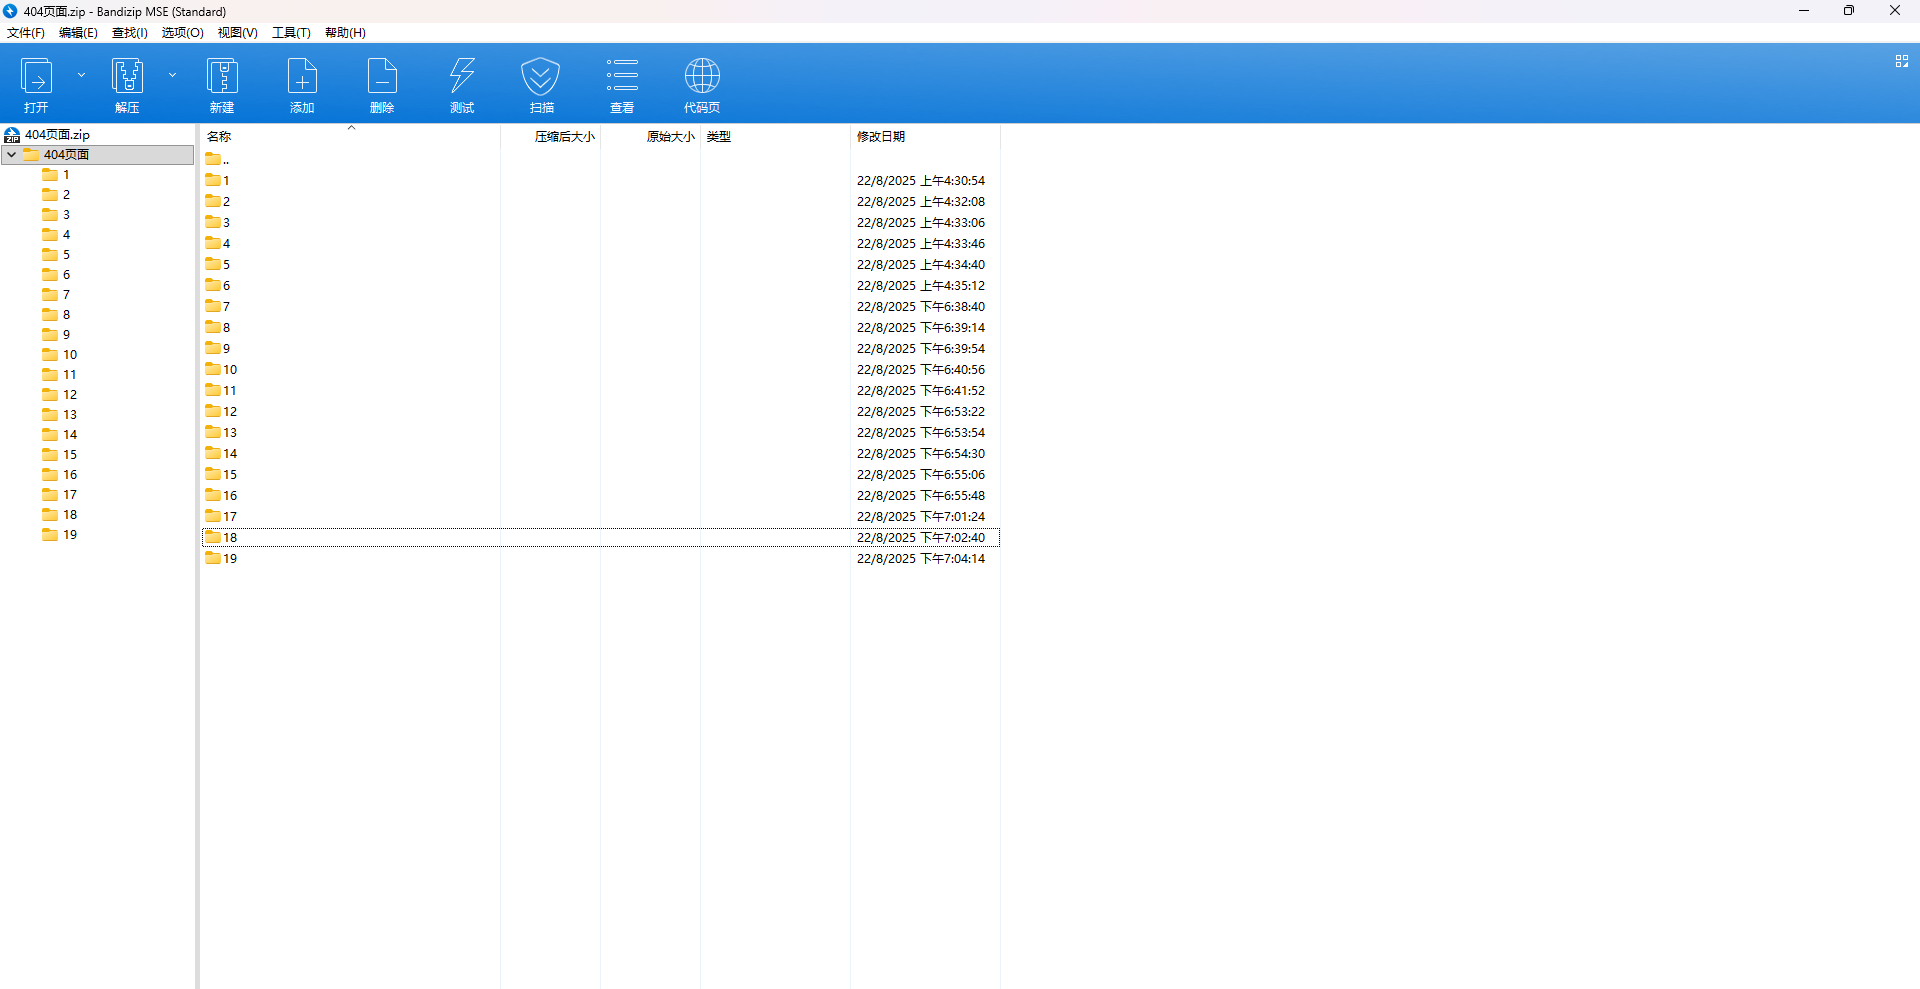Click folder icon of row 12 in file list
The image size is (1920, 989).
tap(213, 411)
